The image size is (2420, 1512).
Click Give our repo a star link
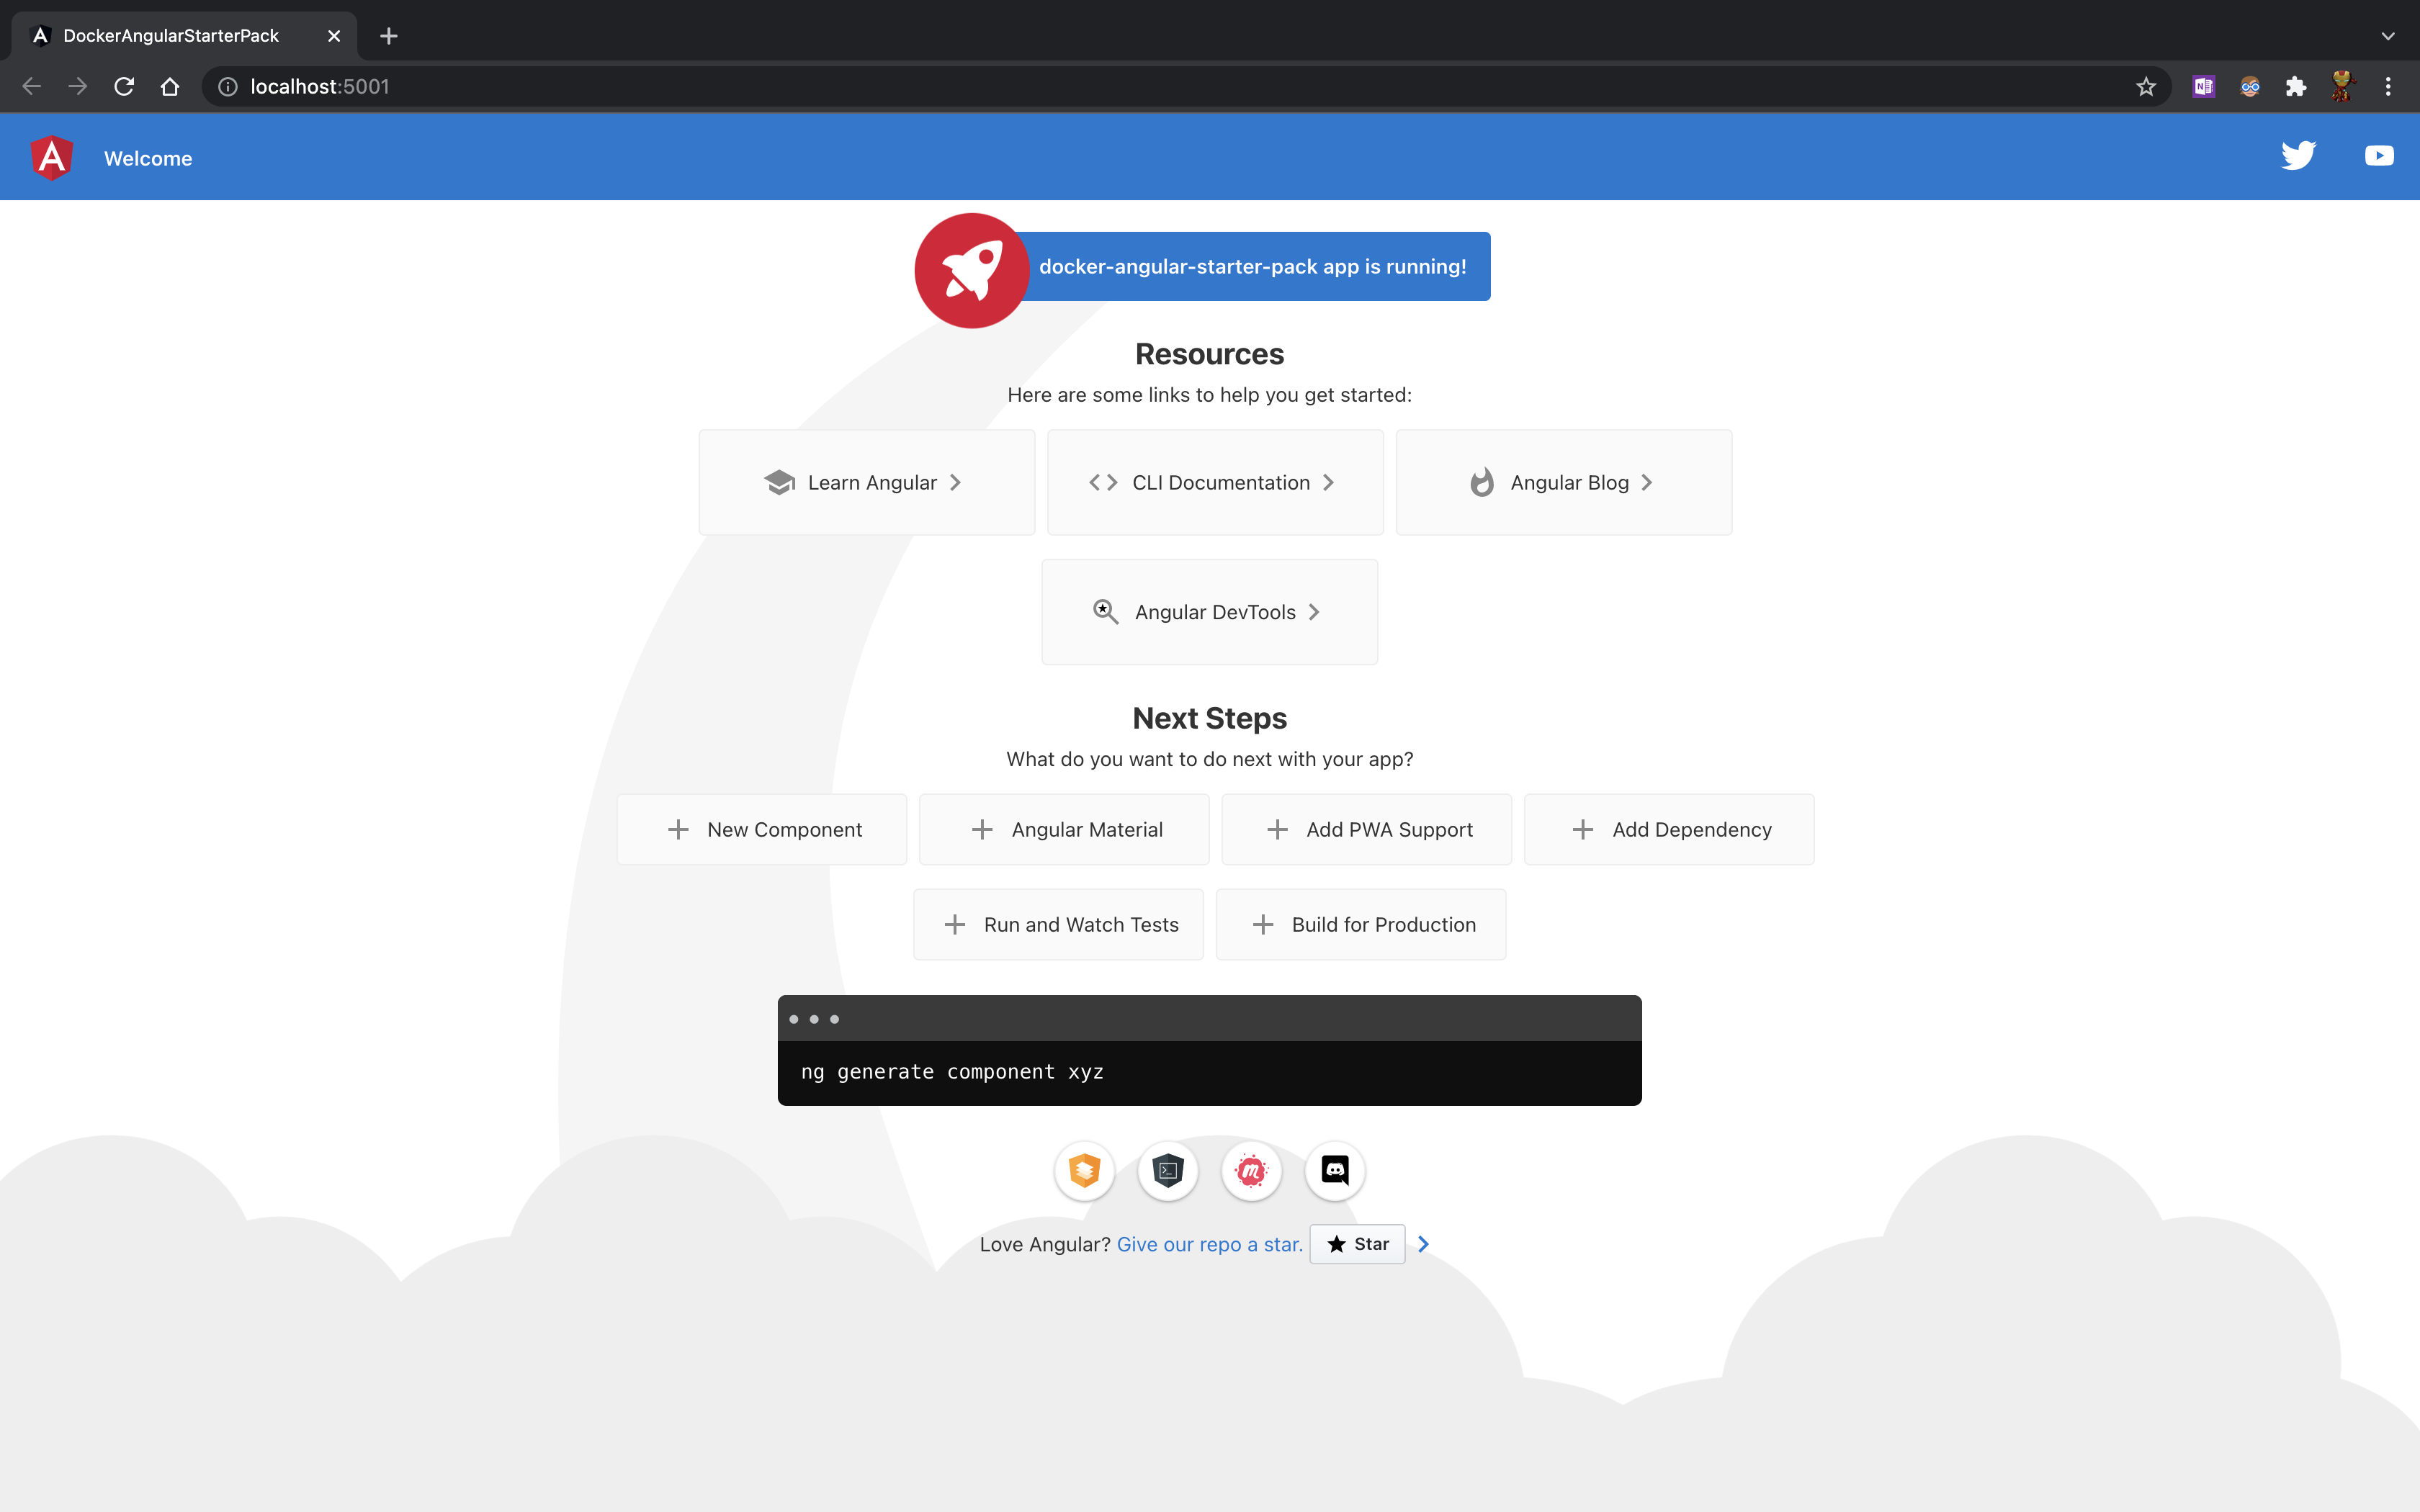1209,1243
